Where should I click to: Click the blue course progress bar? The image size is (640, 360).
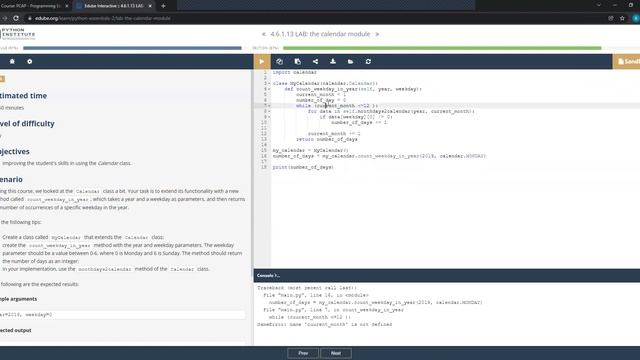(132, 48)
